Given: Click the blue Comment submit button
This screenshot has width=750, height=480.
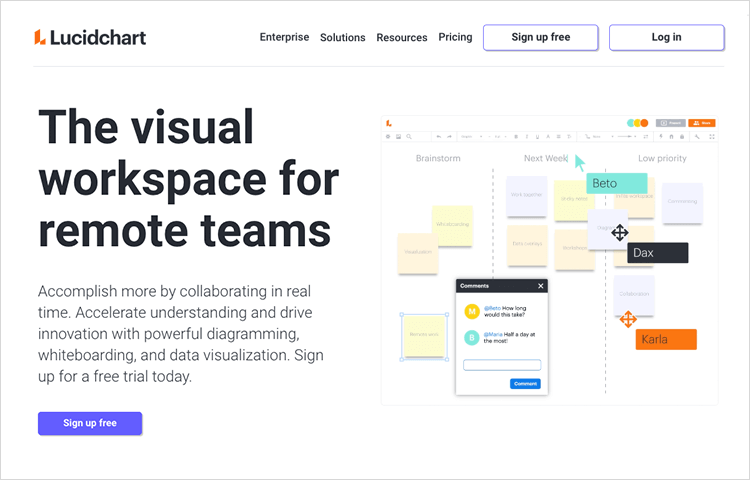Looking at the screenshot, I should [x=525, y=384].
